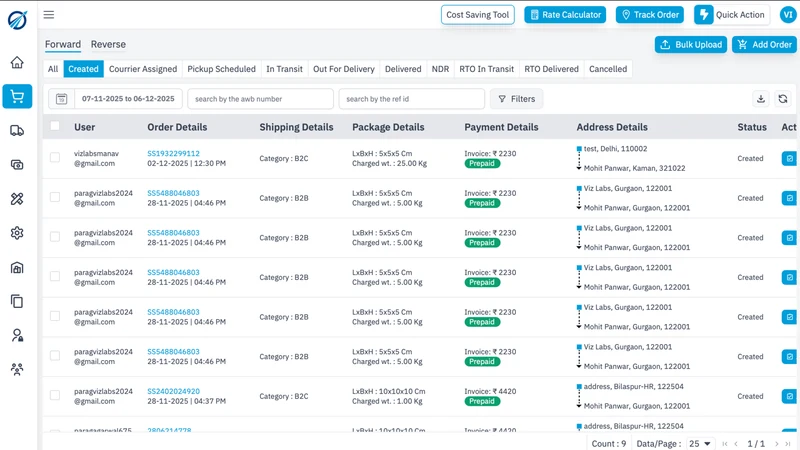Select the Out For Delivery tab
The height and width of the screenshot is (450, 800).
344,69
